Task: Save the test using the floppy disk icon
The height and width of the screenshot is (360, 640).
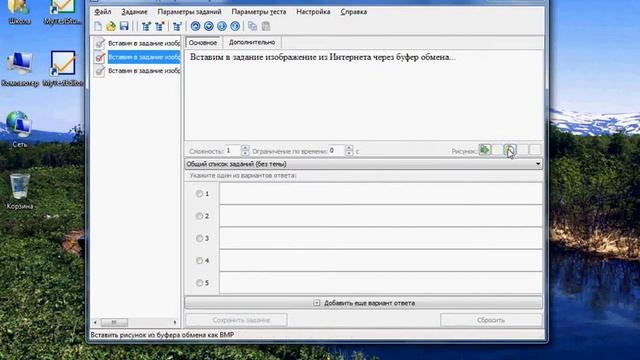Action: pos(124,27)
